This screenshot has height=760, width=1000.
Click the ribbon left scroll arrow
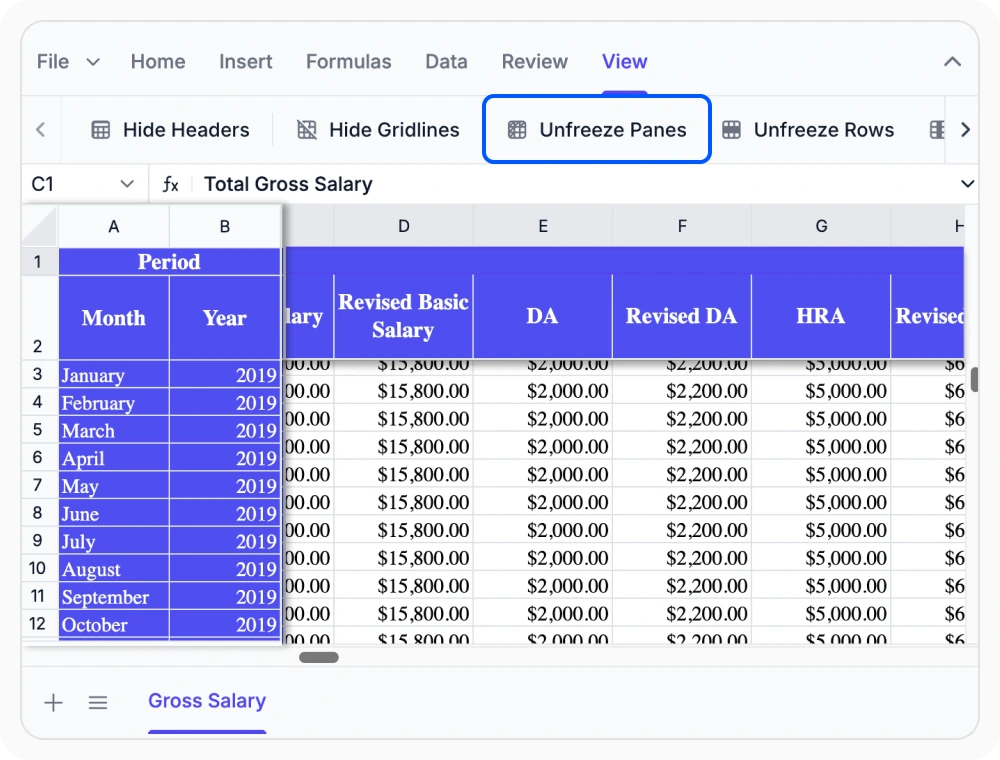41,130
